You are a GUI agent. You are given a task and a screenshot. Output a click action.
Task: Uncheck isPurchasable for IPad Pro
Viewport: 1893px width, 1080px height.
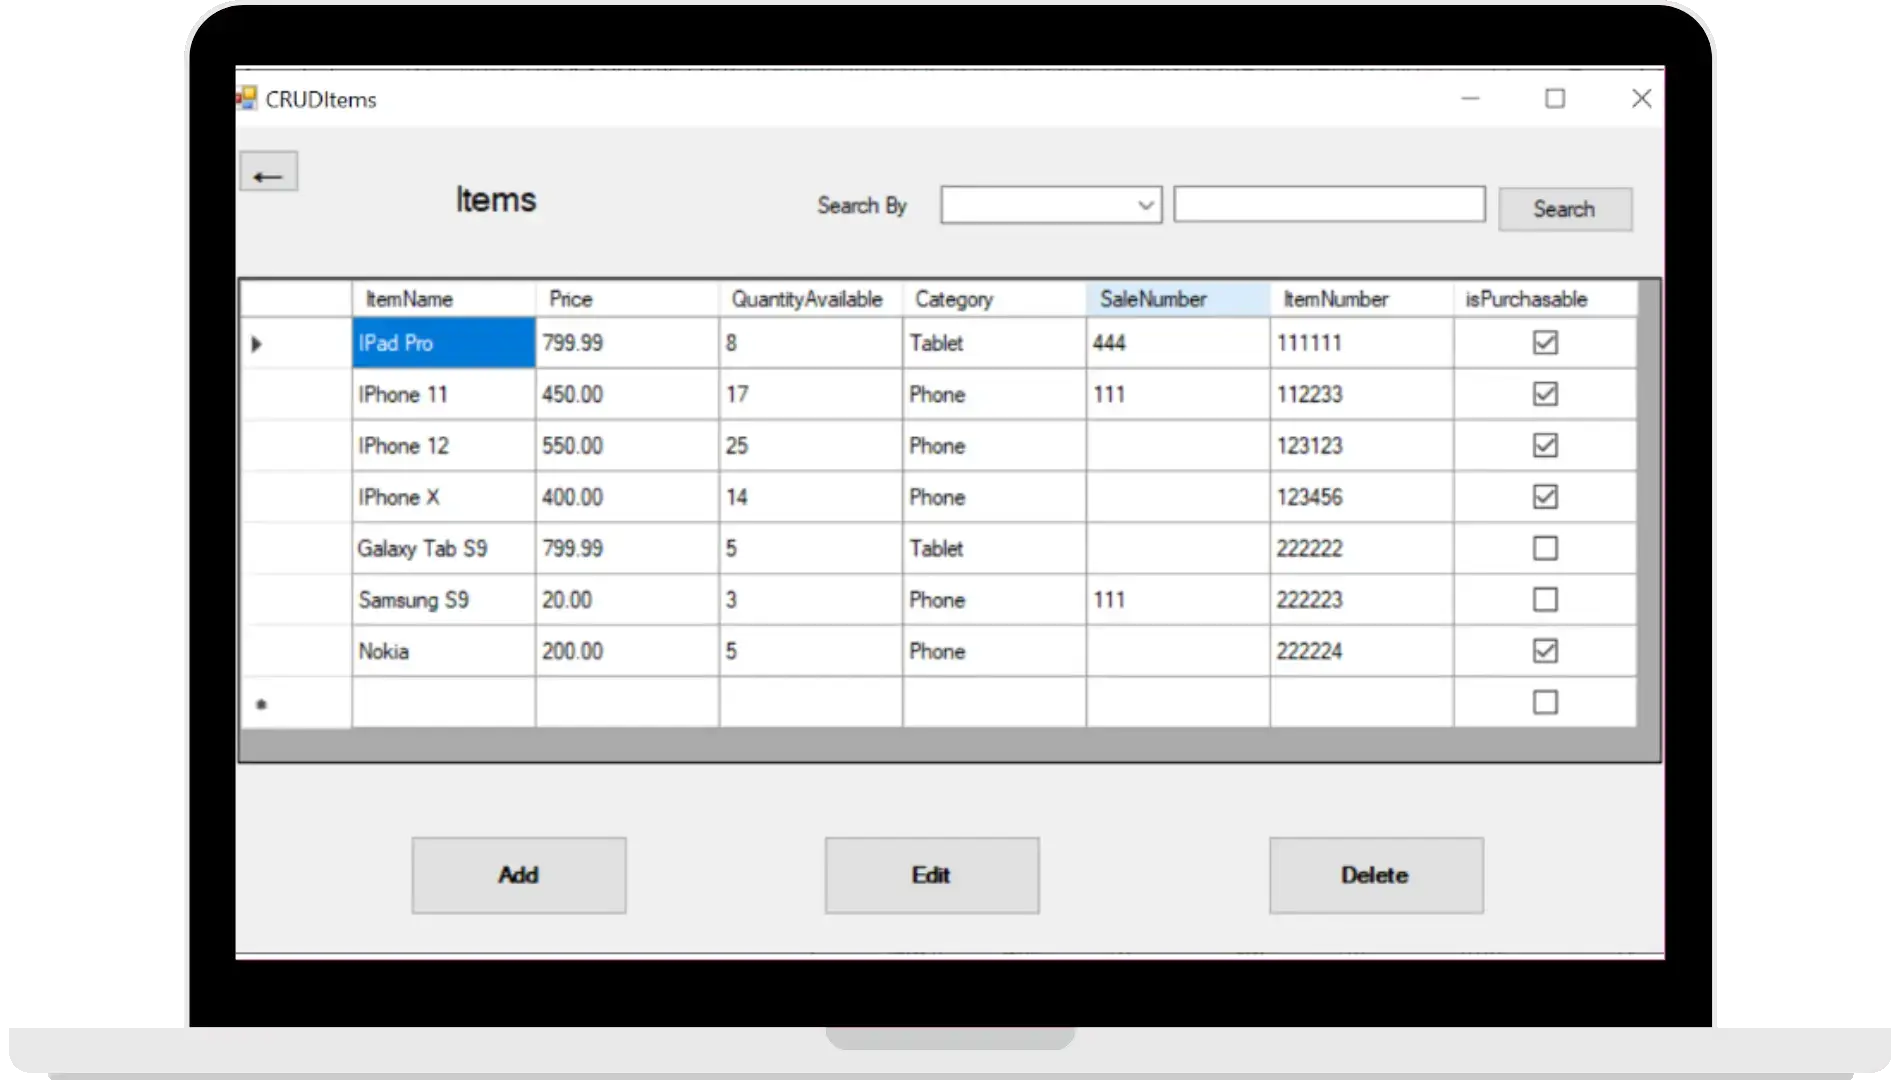pyautogui.click(x=1545, y=343)
